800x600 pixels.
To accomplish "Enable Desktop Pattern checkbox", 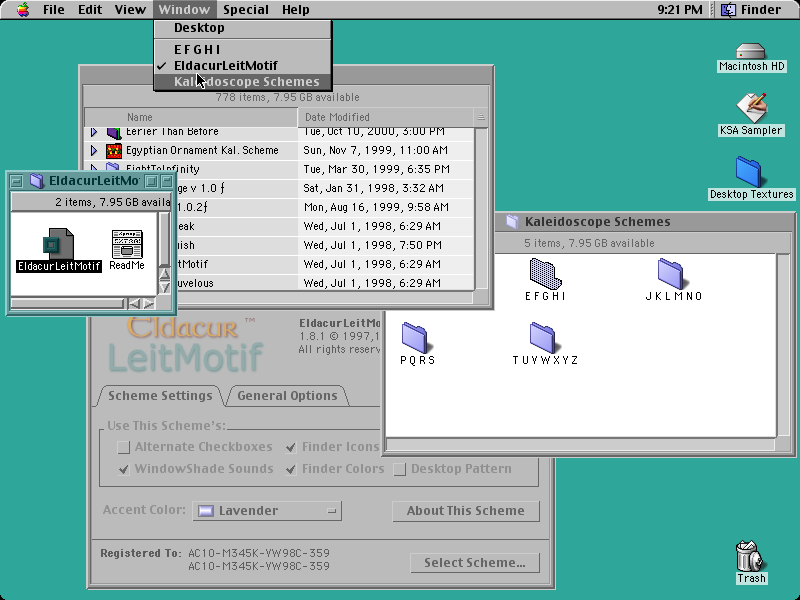I will click(x=399, y=469).
